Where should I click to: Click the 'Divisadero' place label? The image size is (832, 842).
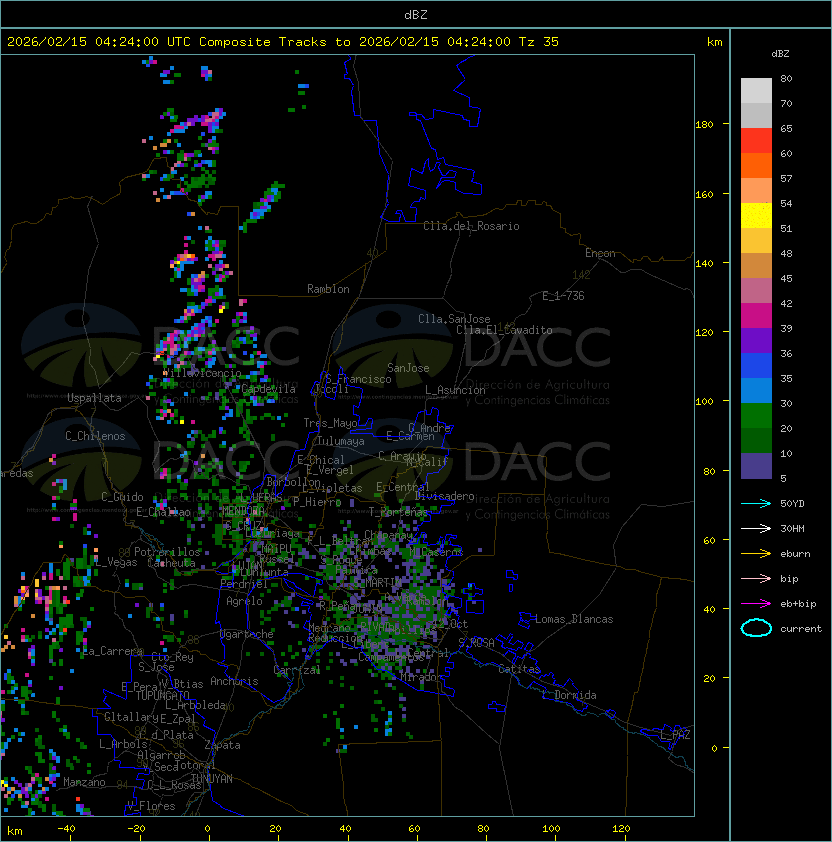tap(445, 496)
